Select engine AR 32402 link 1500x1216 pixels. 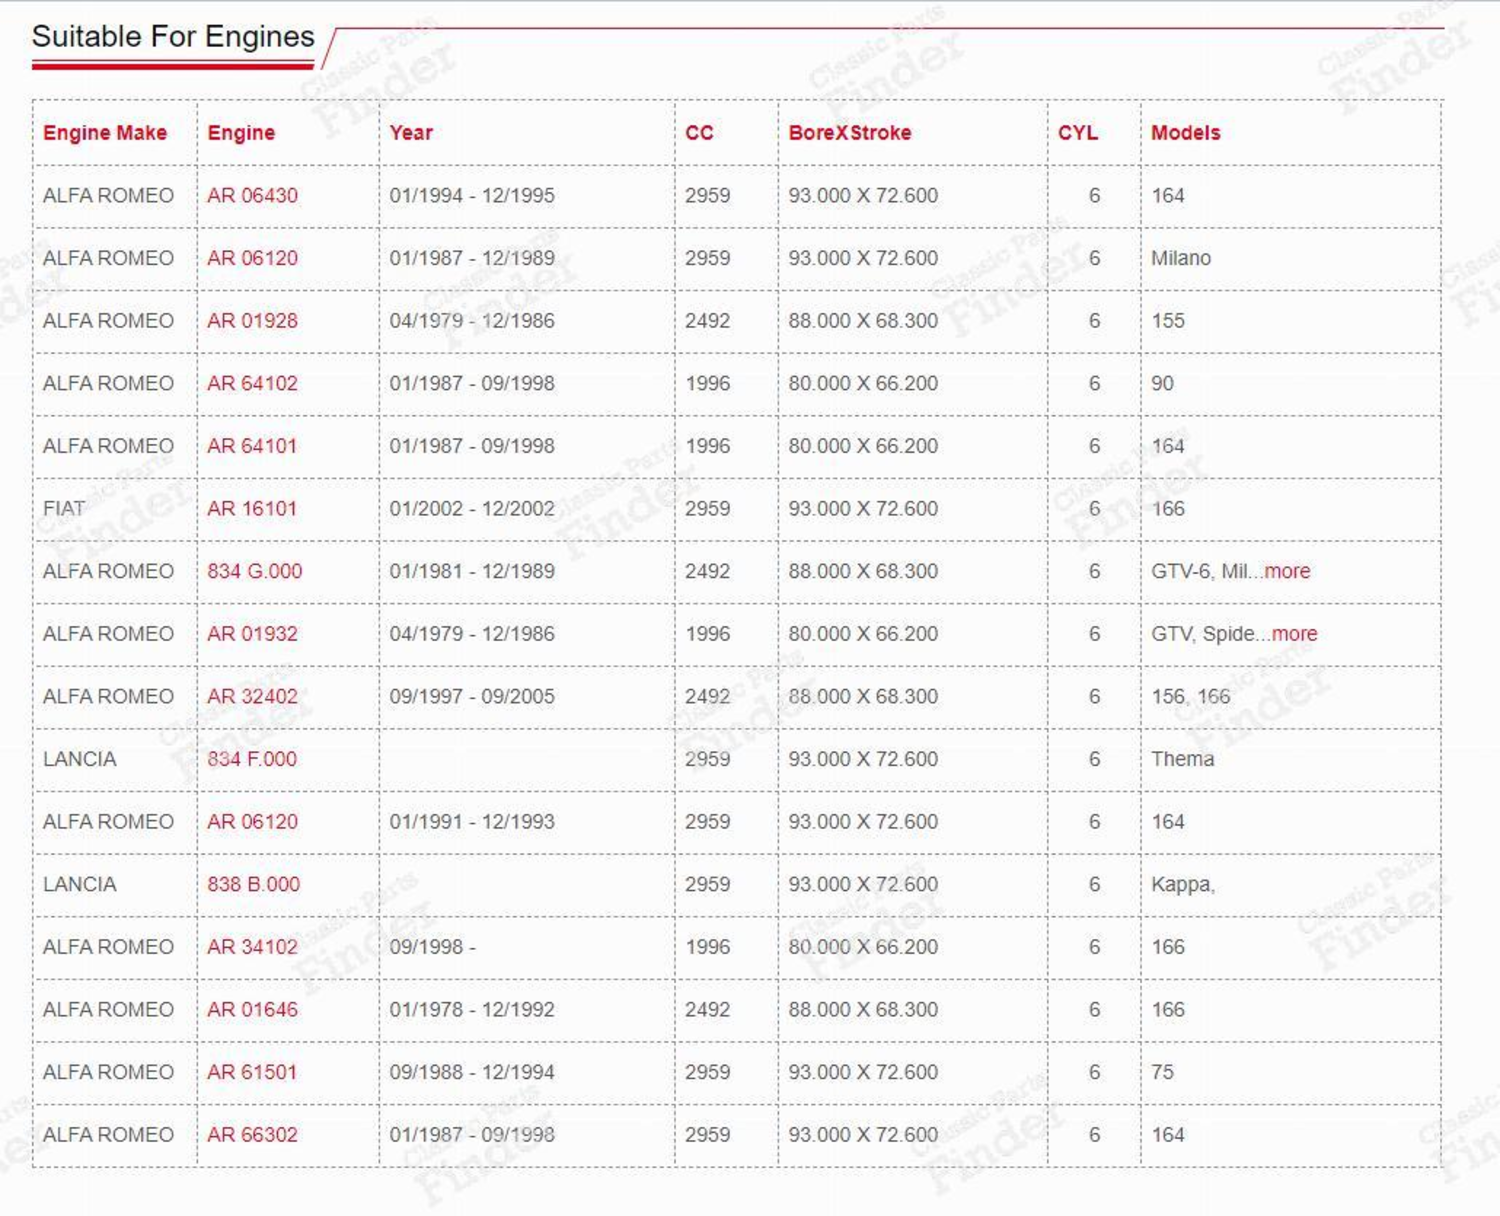click(x=252, y=697)
